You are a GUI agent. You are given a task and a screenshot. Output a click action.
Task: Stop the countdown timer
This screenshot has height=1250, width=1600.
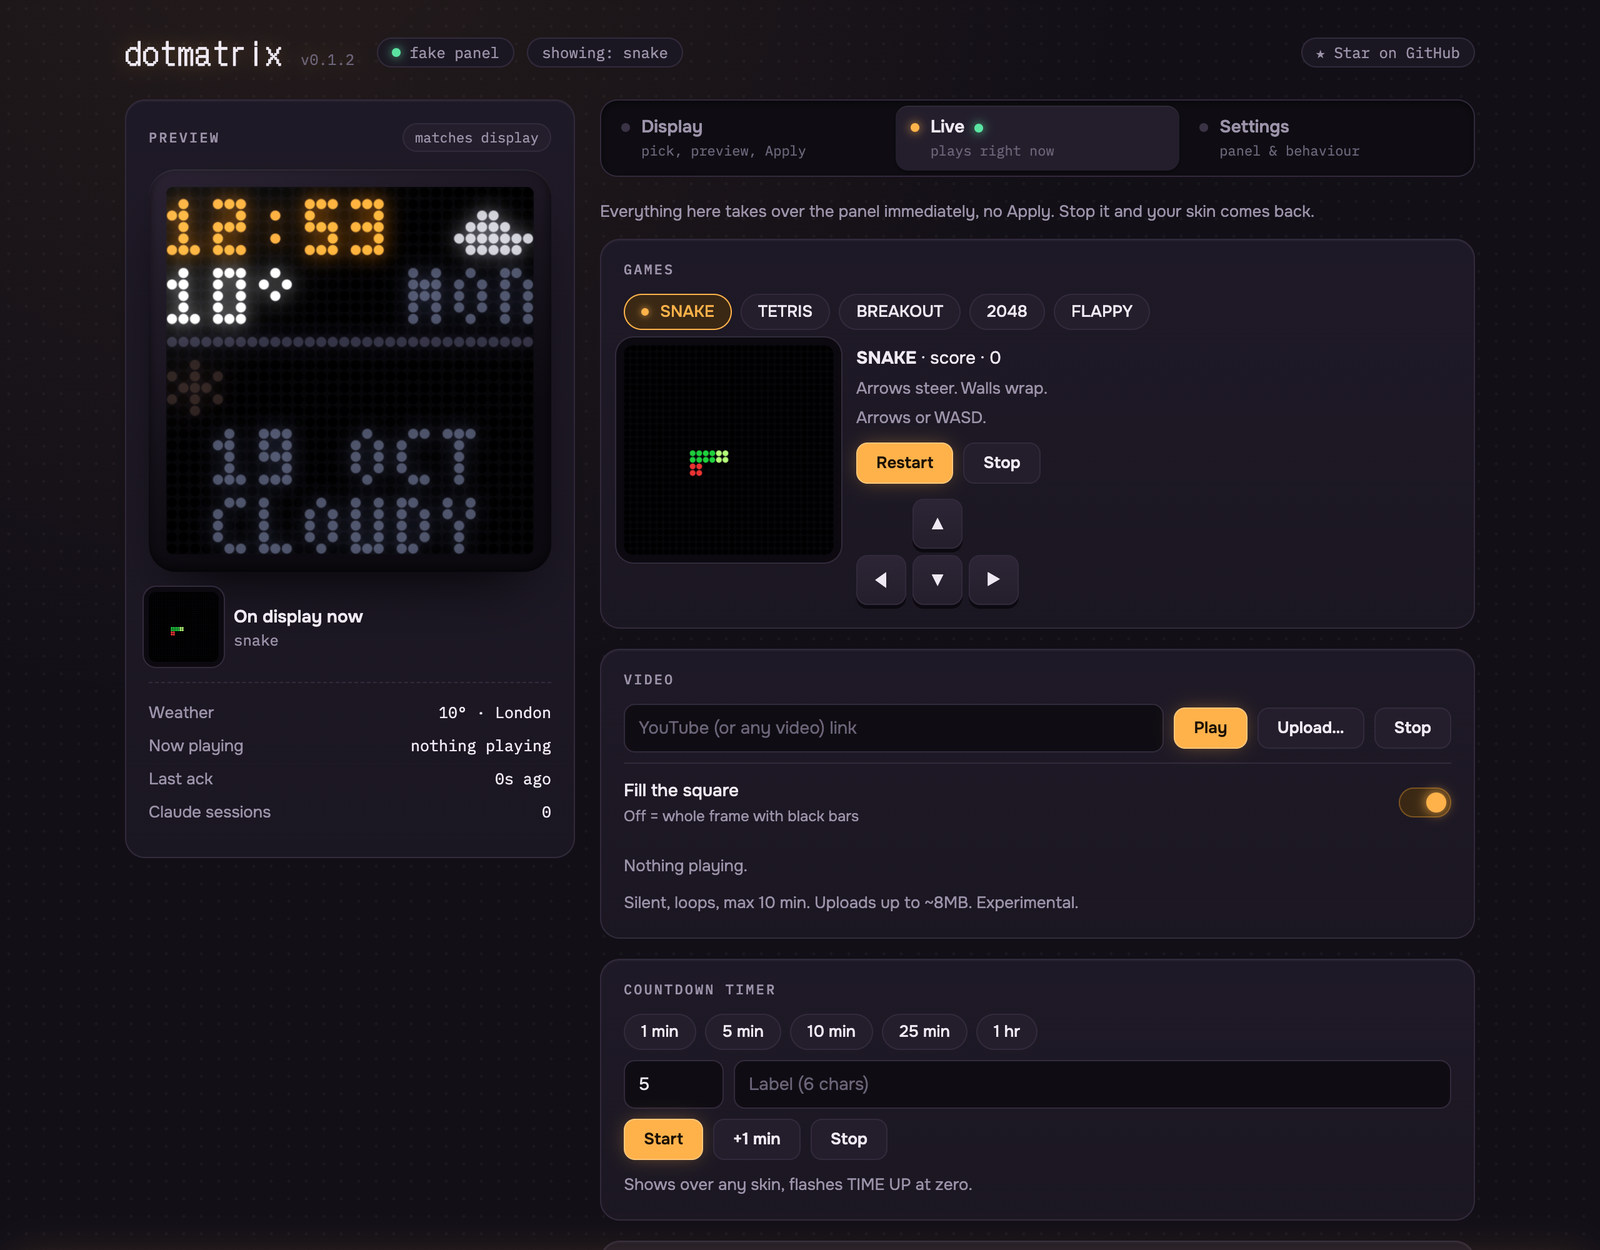[849, 1140]
